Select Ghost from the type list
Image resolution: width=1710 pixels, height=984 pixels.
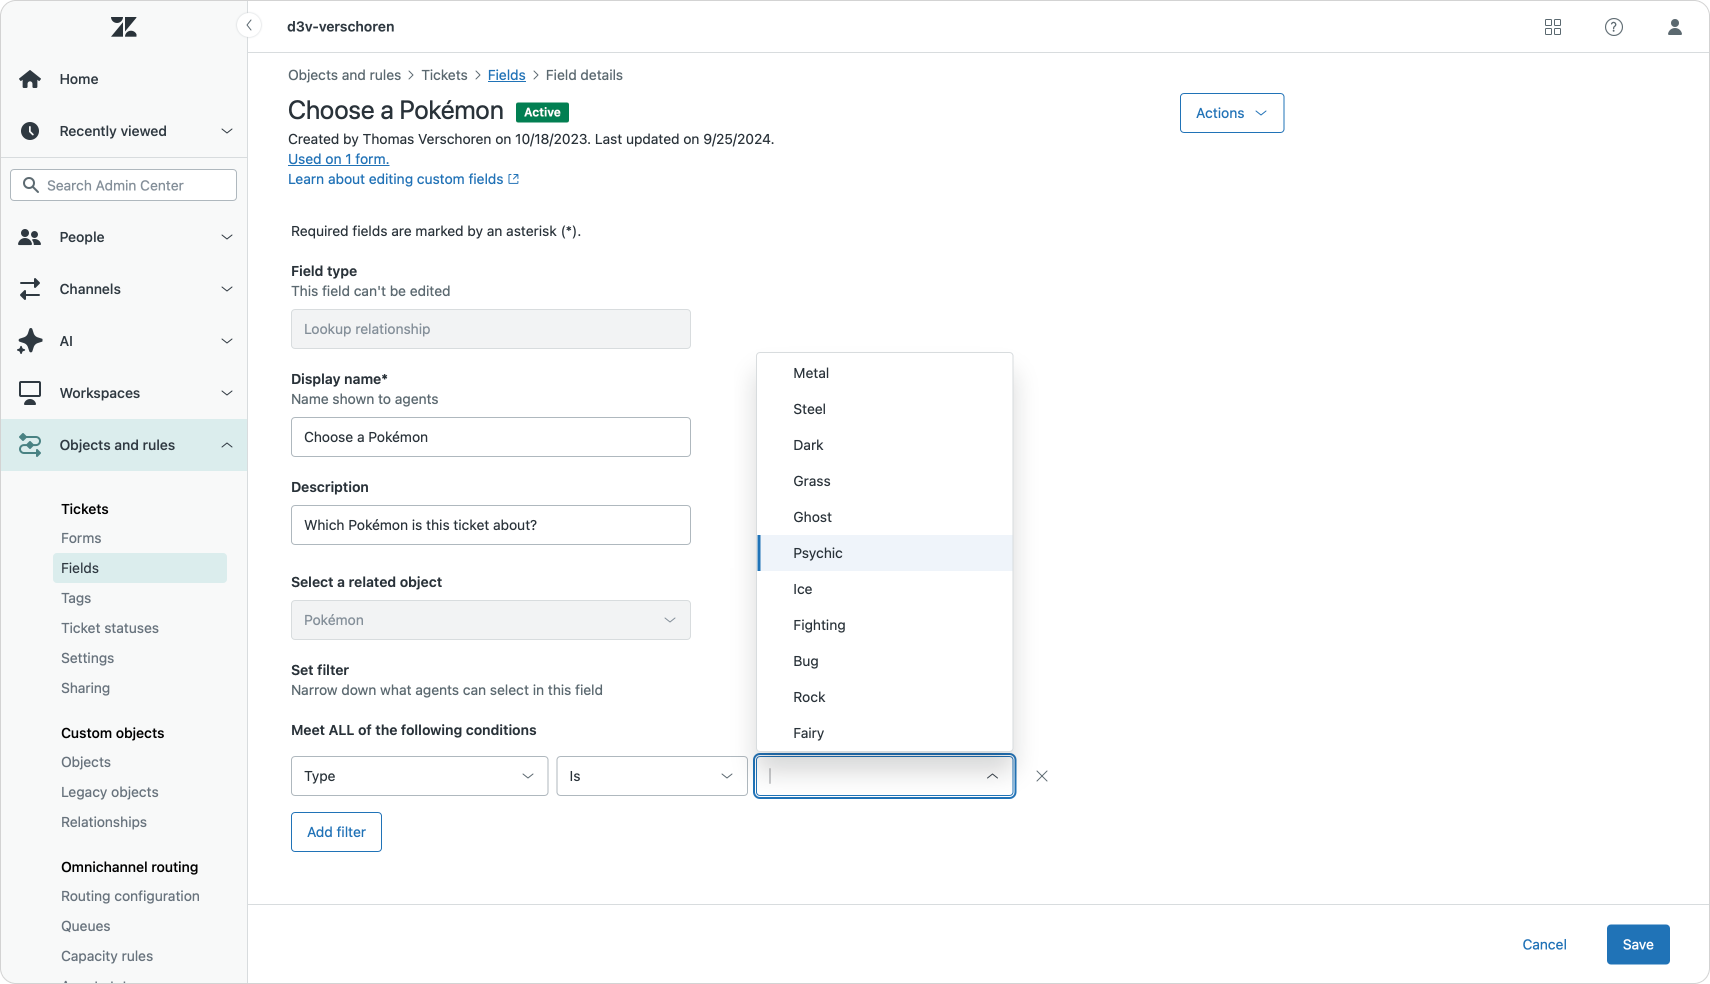coord(885,517)
